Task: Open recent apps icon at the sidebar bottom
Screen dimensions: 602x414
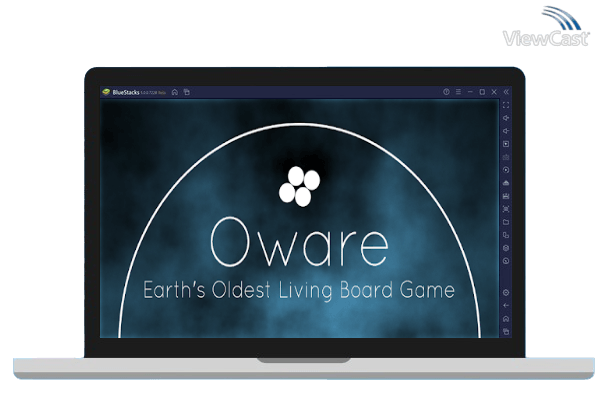Action: 506,331
